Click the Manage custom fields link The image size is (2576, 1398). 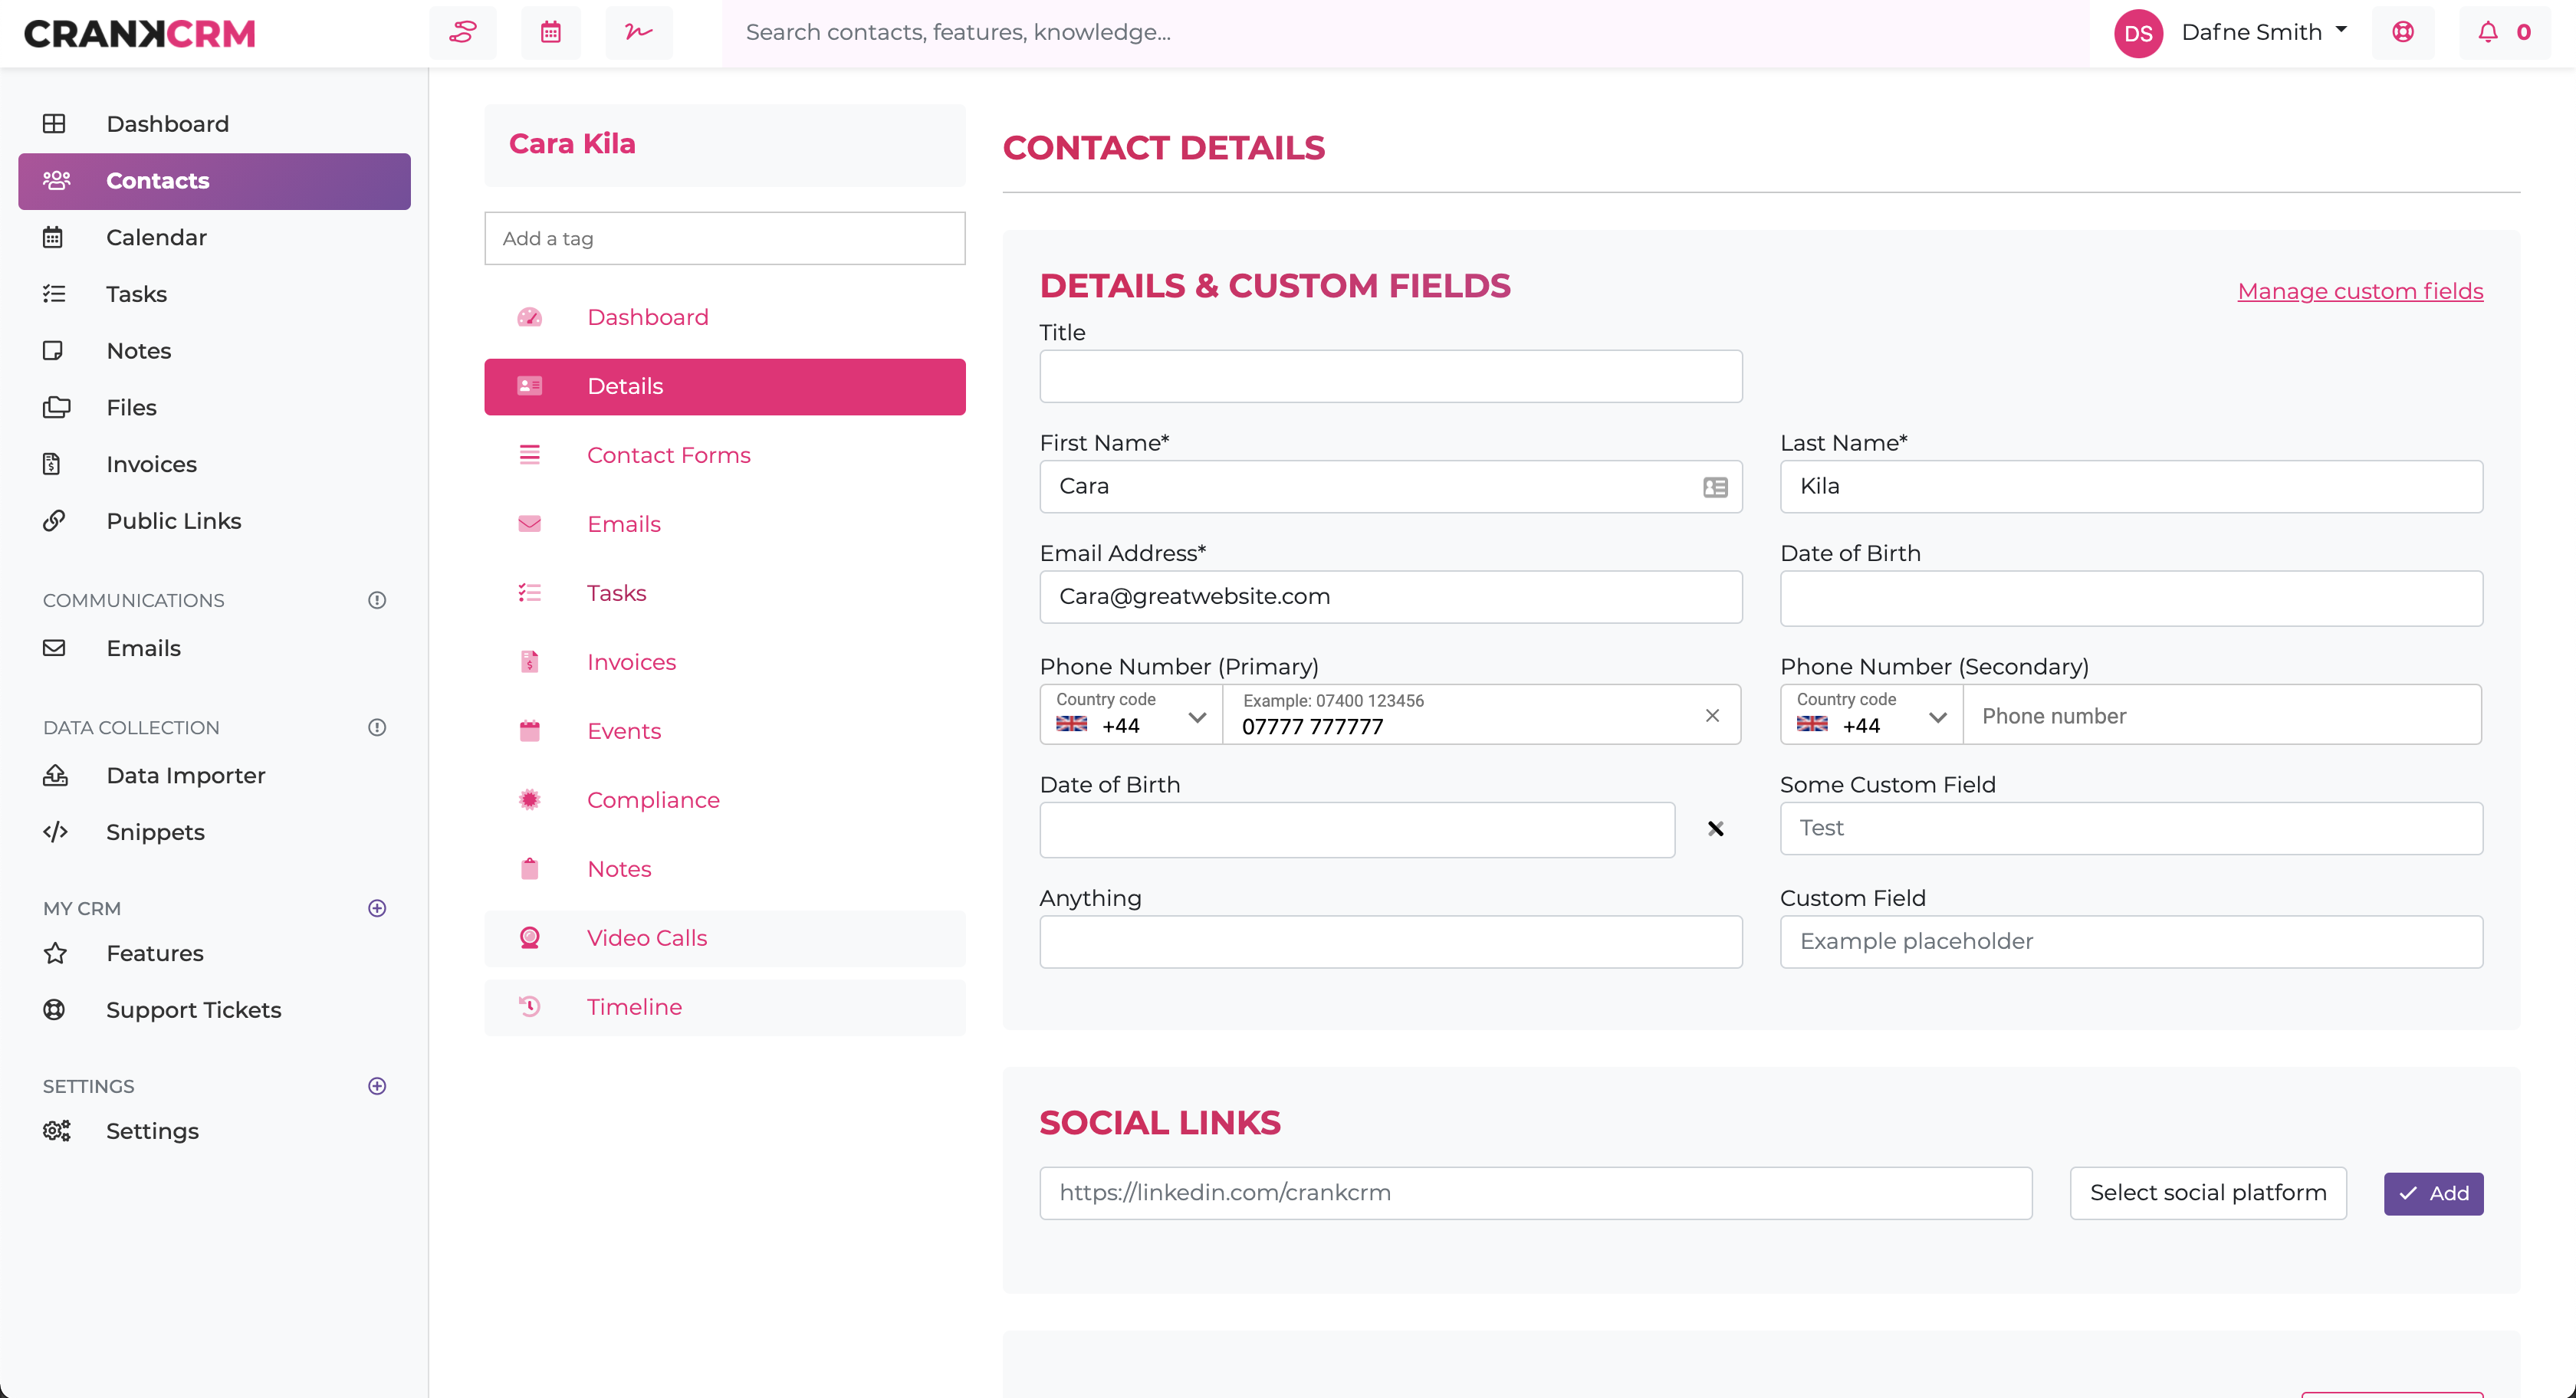coord(2360,291)
